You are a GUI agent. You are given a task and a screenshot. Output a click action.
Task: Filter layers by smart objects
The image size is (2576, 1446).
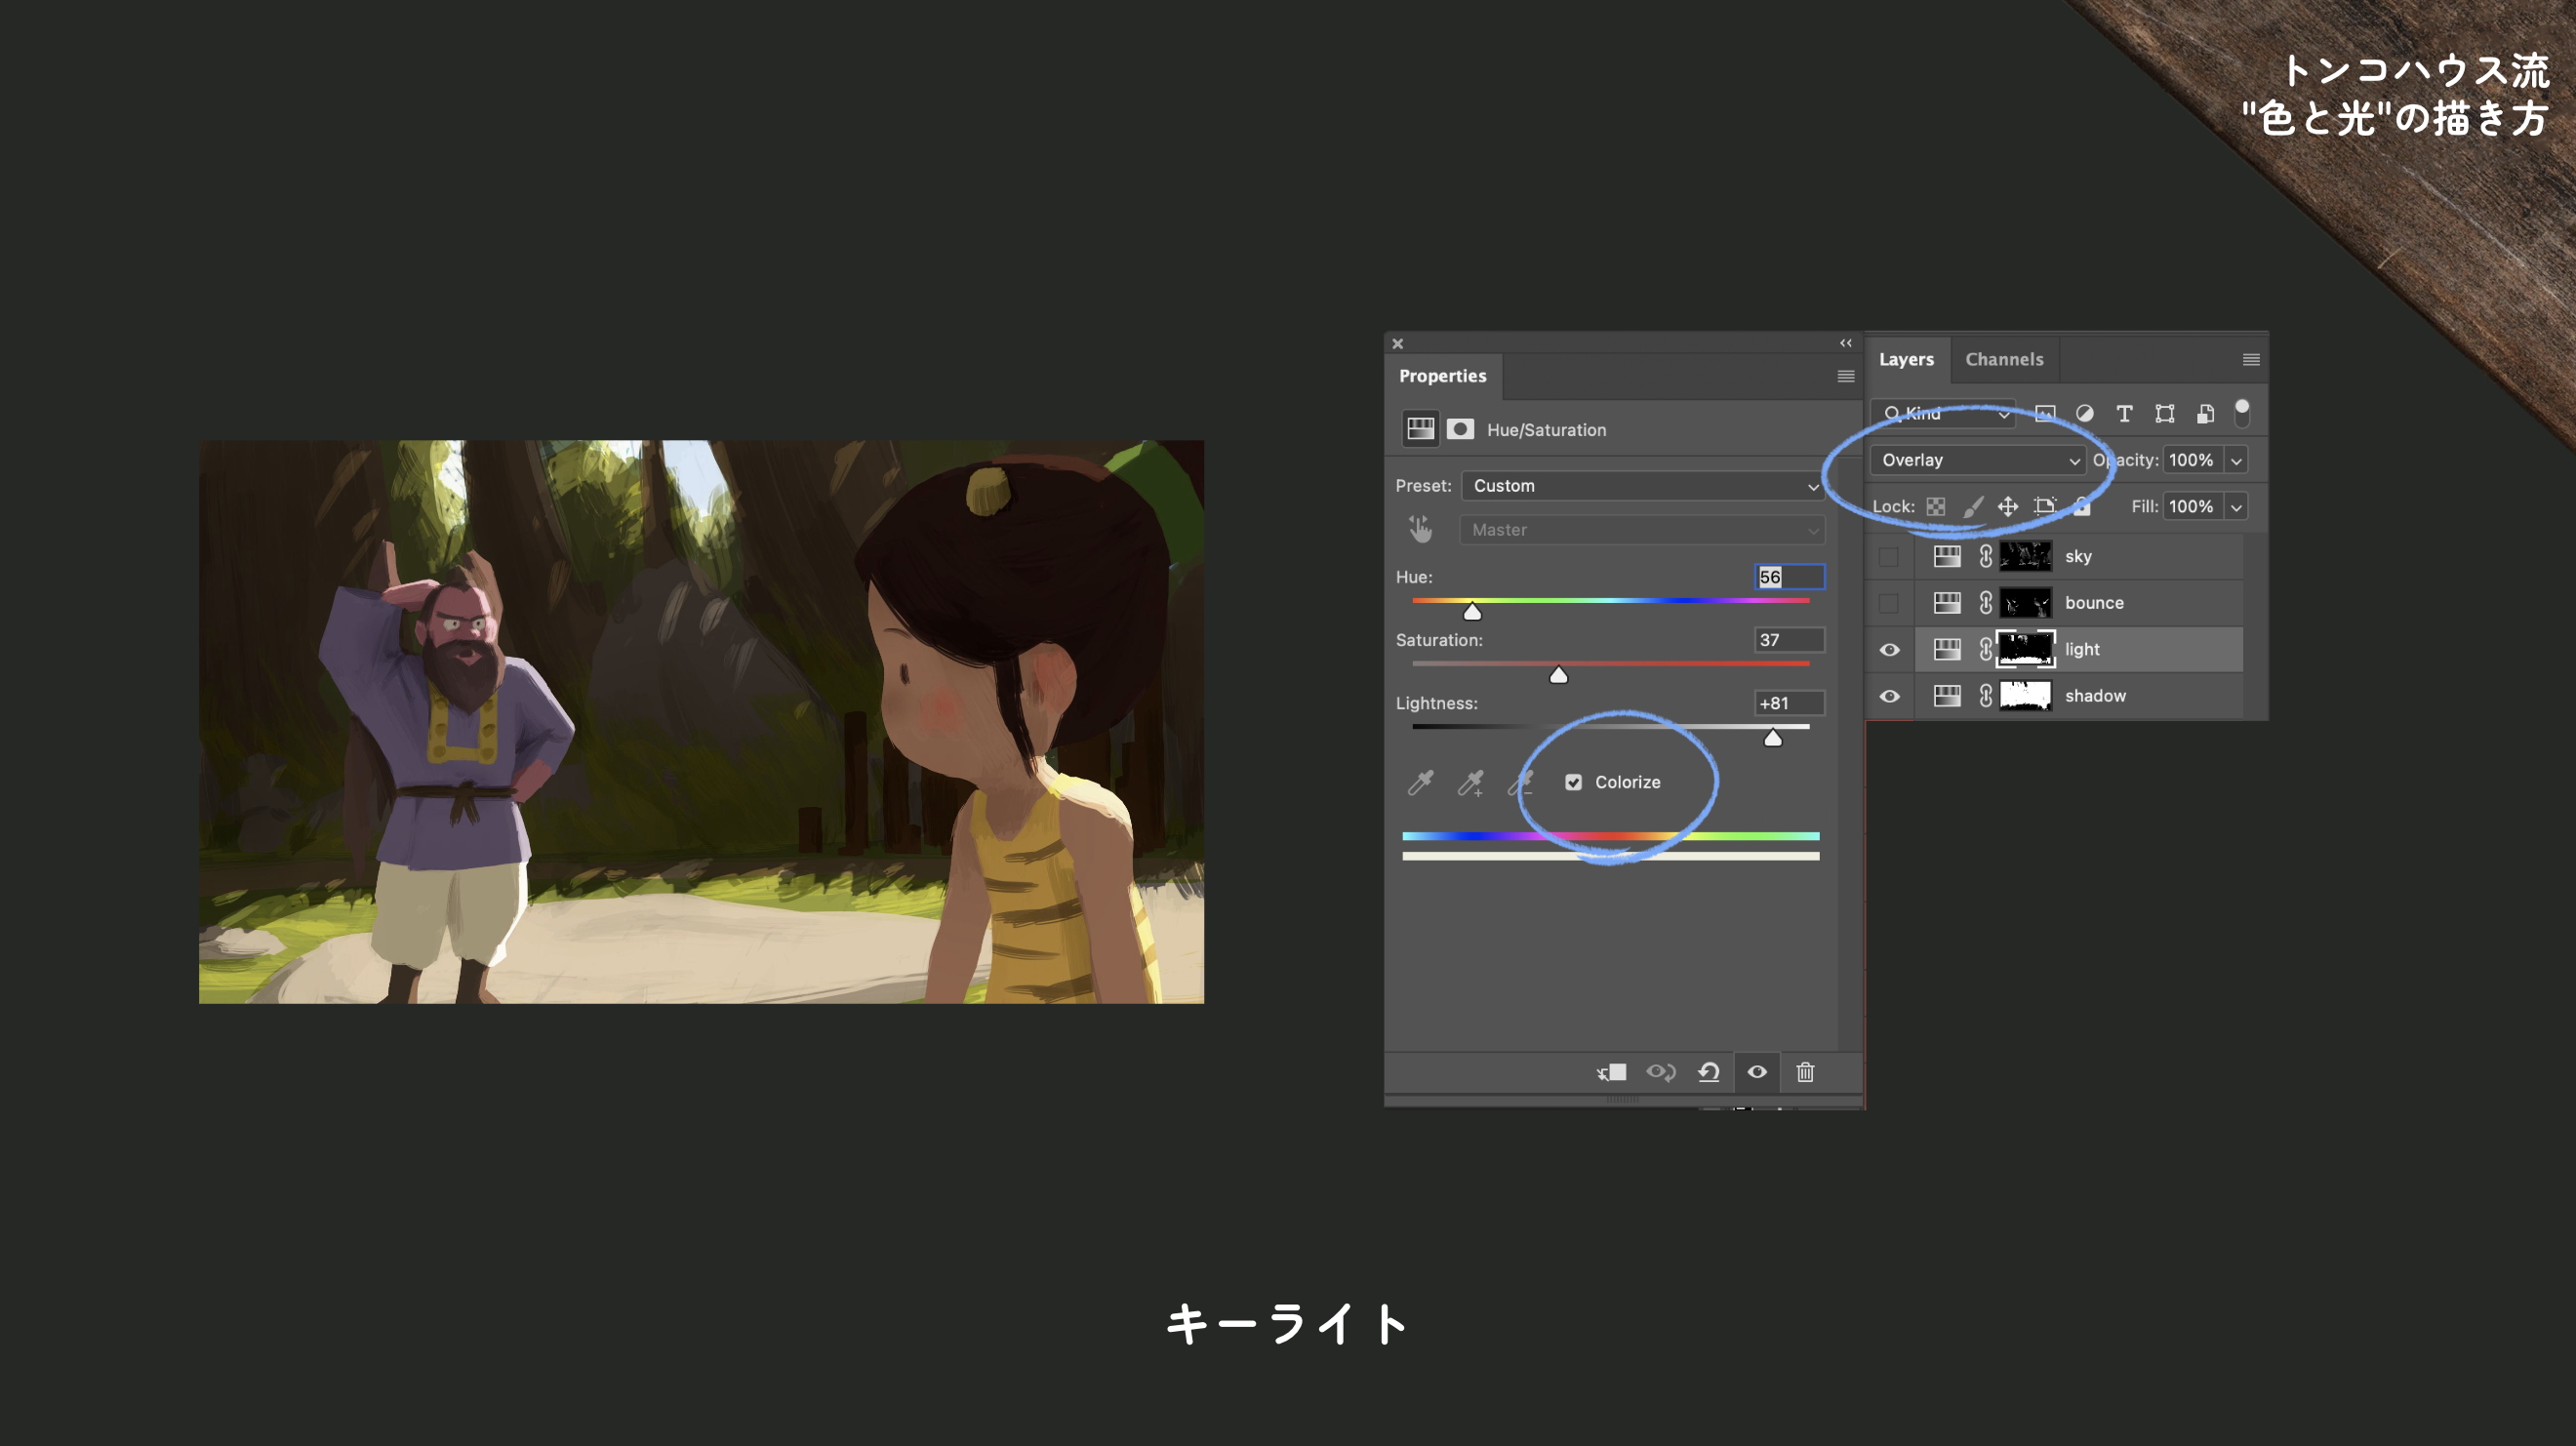tap(2205, 413)
